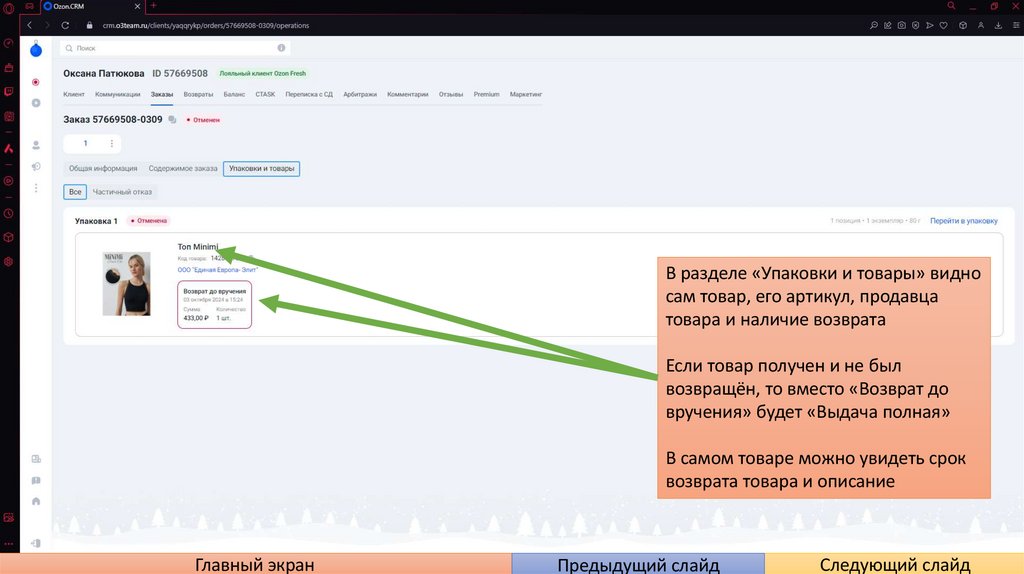Bookmark the page with the heart icon
Image resolution: width=1024 pixels, height=574 pixels.
pos(944,25)
